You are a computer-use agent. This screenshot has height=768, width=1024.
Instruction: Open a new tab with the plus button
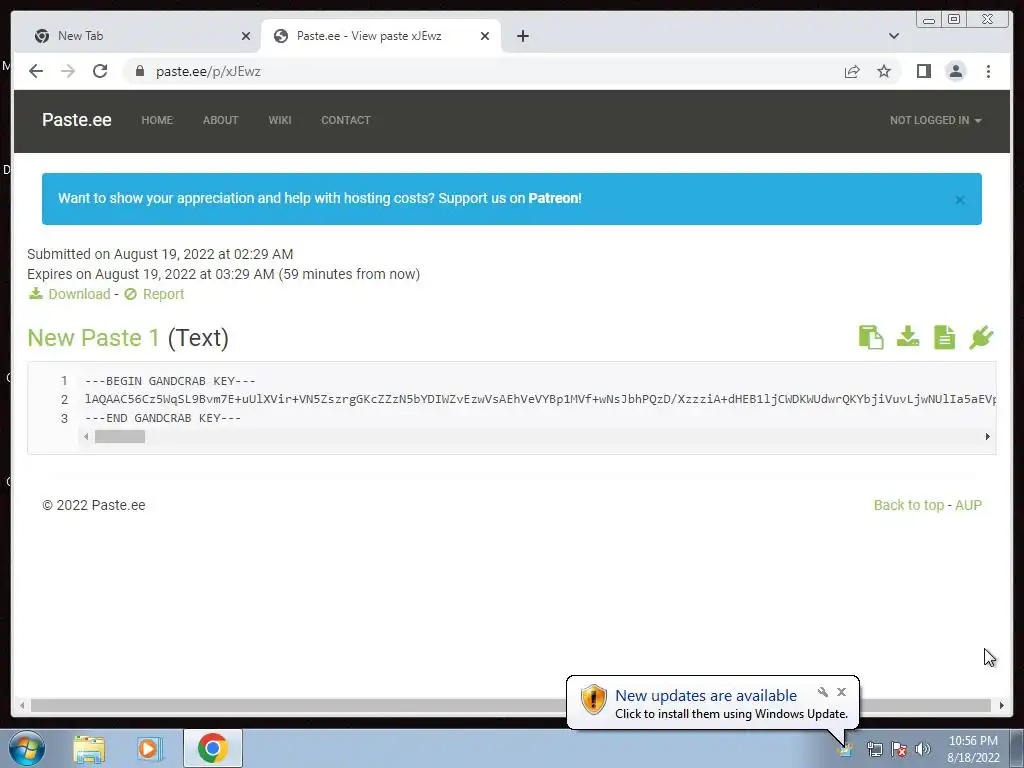click(x=522, y=36)
